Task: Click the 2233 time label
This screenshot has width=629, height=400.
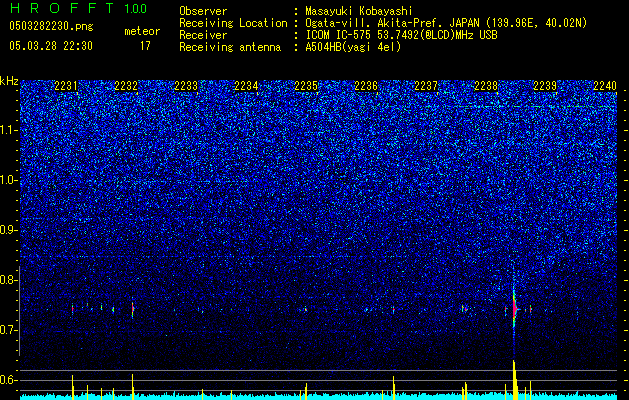Action: pyautogui.click(x=186, y=86)
